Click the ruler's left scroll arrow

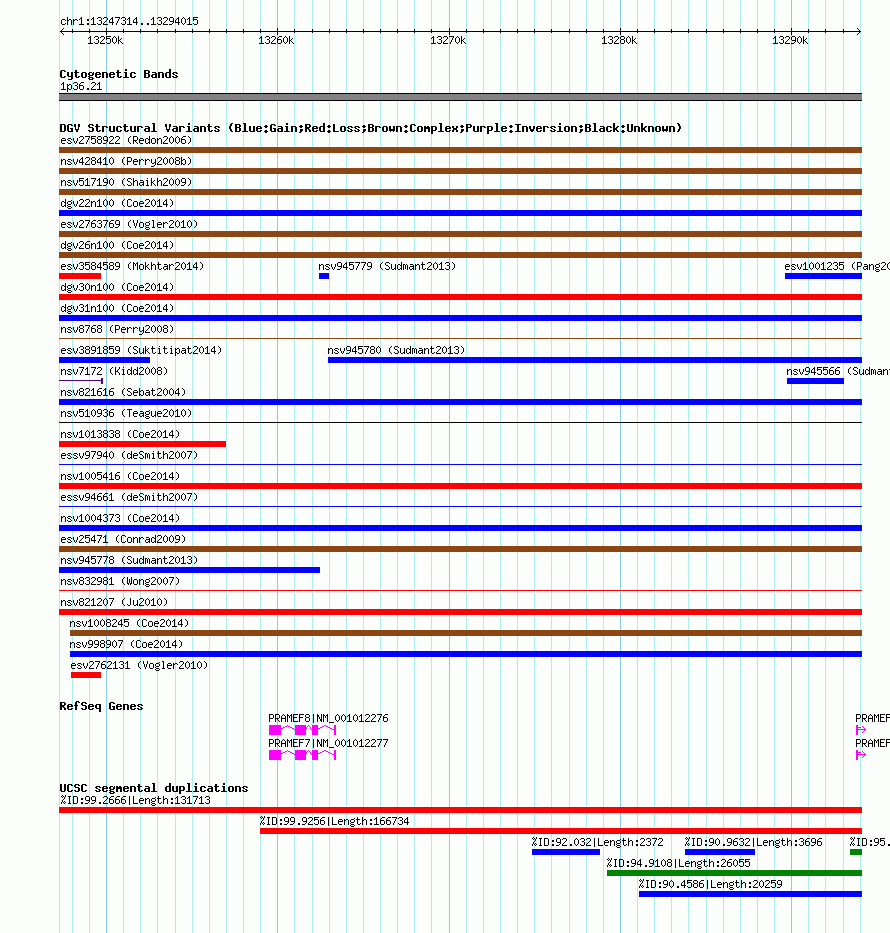[62, 32]
